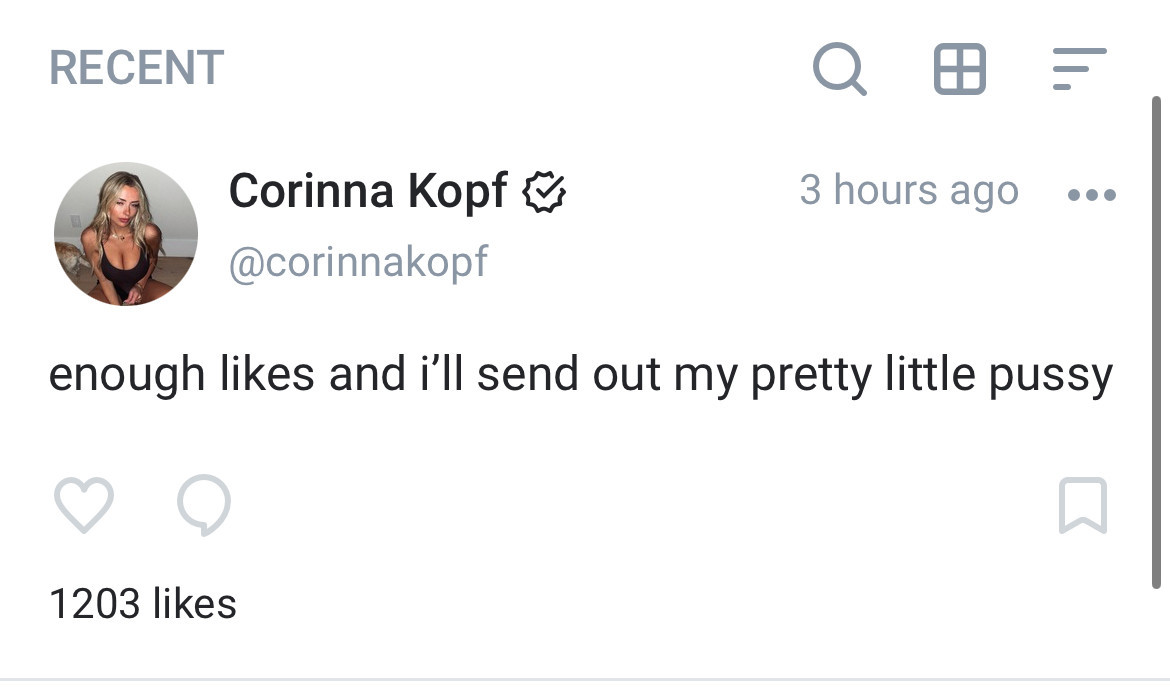Click the vertical scrollbar thumb
The height and width of the screenshot is (700, 1170).
[1157, 340]
